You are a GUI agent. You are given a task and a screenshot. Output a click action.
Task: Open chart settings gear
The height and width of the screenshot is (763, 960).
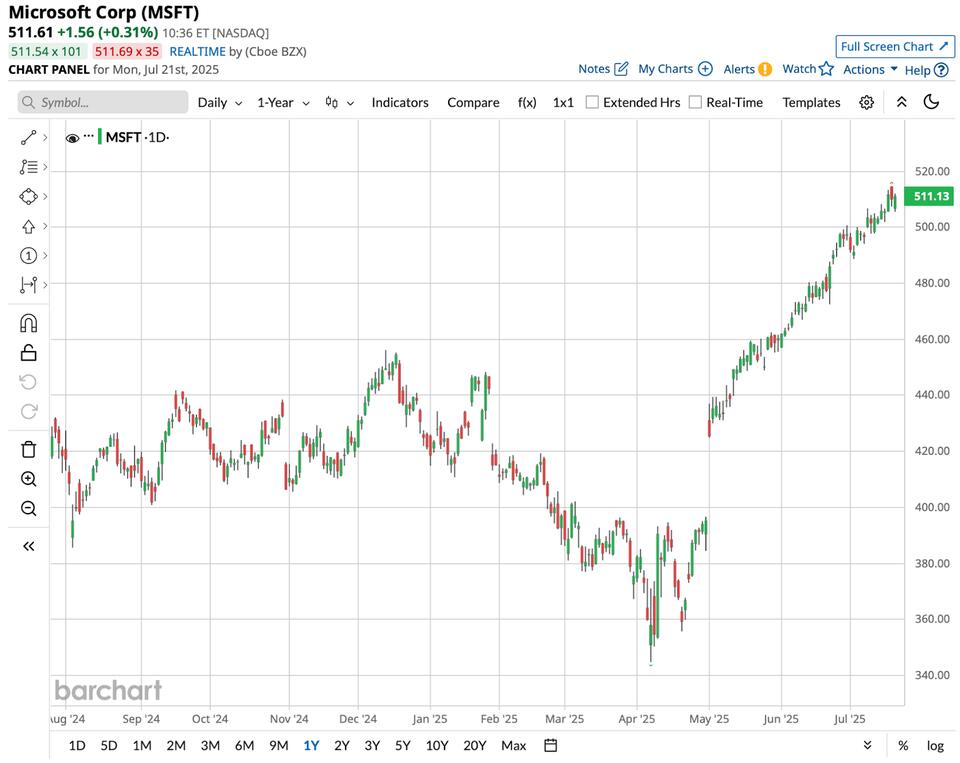(x=866, y=102)
